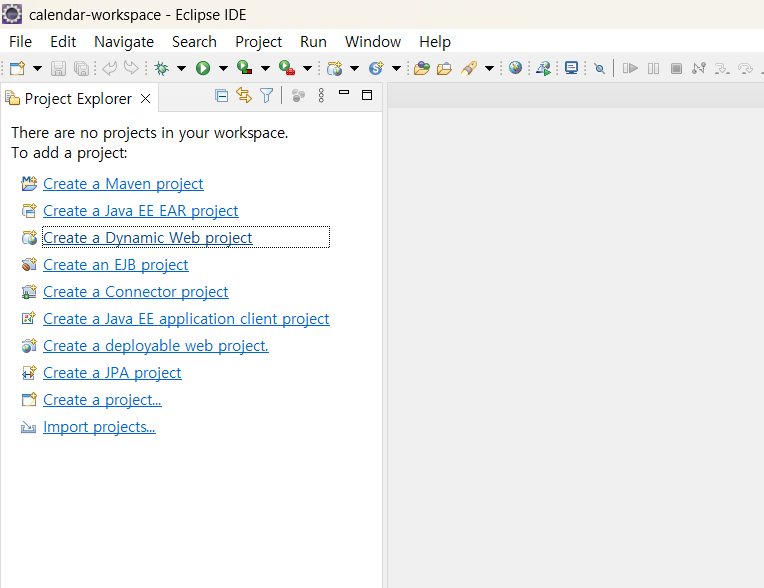
Task: Expand the Debug dropdown arrow
Action: [181, 69]
